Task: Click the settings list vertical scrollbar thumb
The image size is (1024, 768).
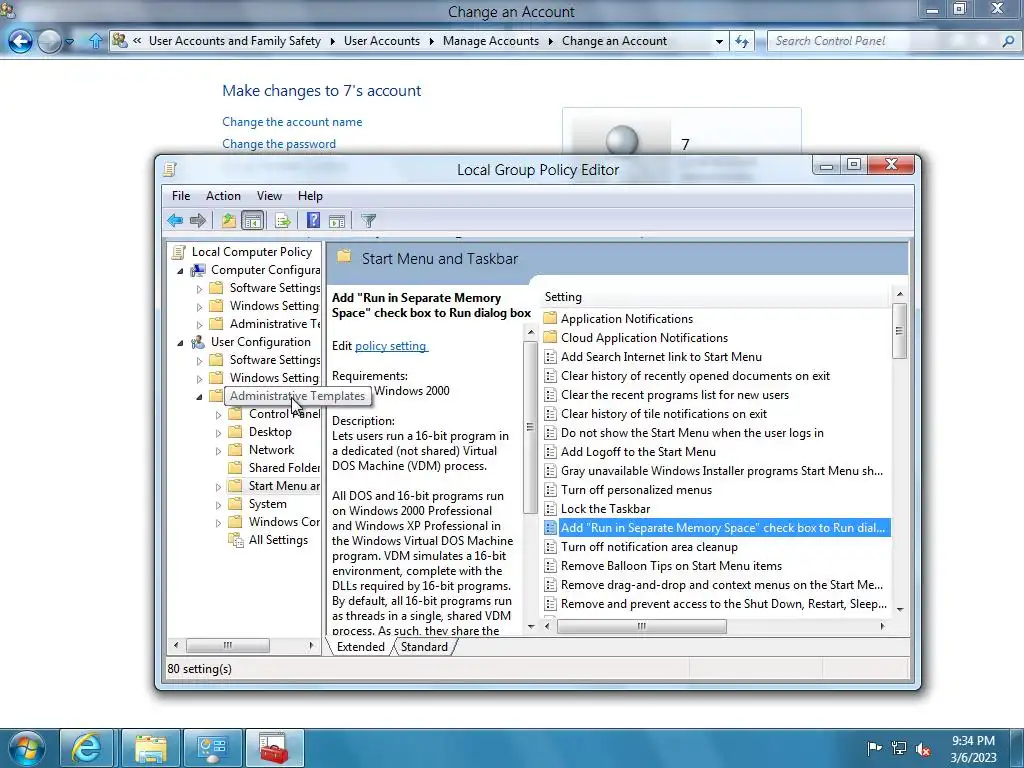Action: 899,331
